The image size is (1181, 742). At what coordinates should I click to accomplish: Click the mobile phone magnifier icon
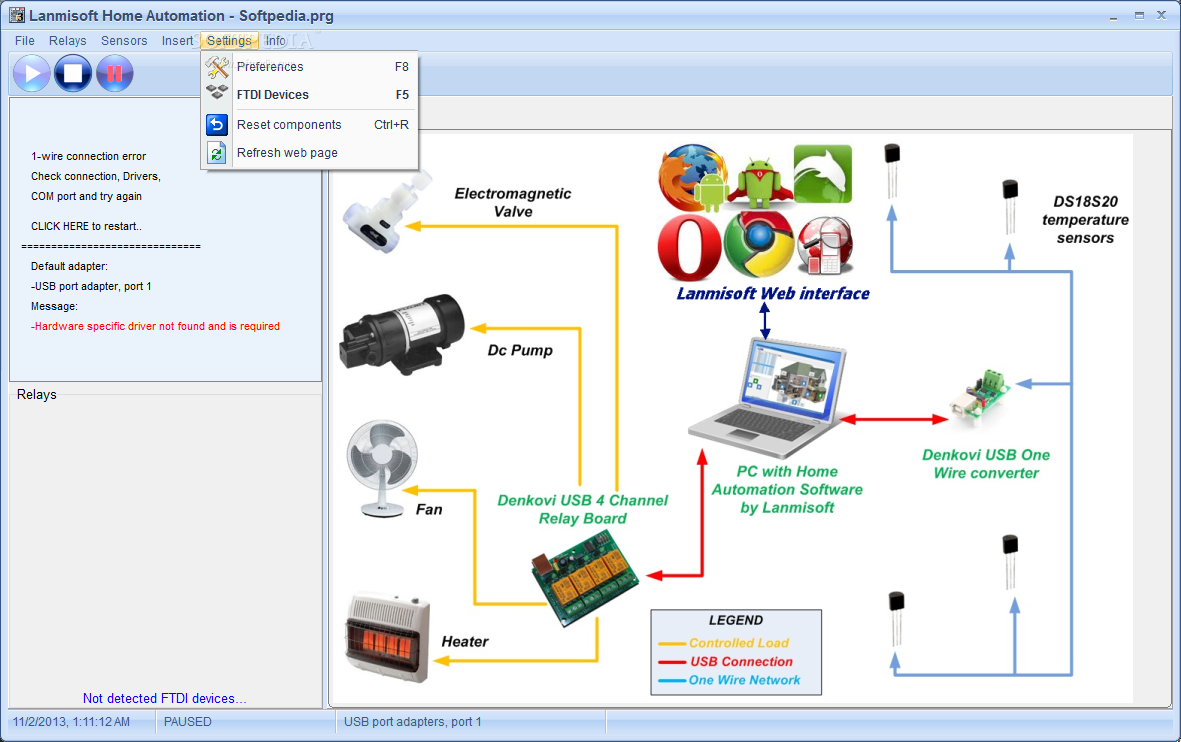pos(825,246)
